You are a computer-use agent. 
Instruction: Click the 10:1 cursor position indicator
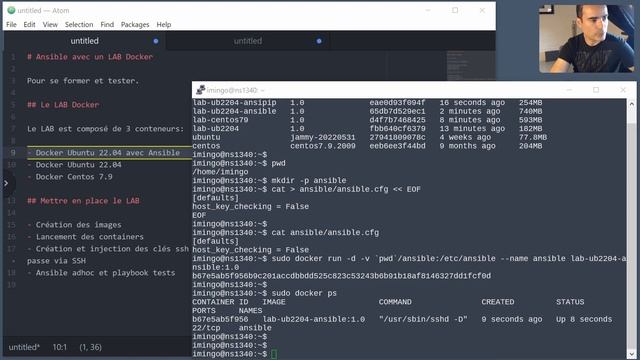click(x=60, y=347)
